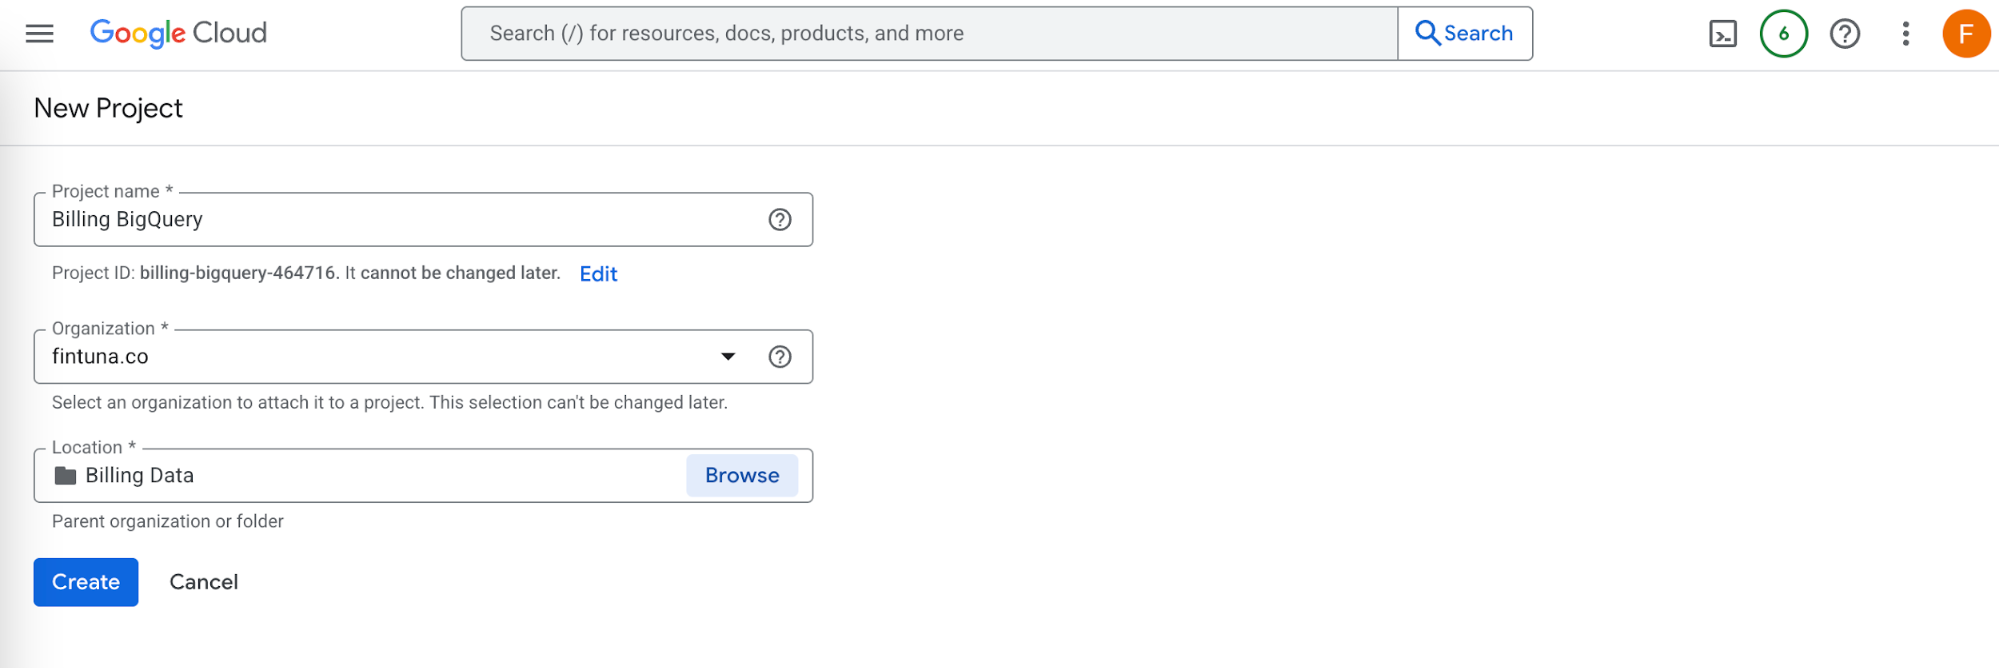
Task: Browse for a parent location
Action: click(x=742, y=476)
